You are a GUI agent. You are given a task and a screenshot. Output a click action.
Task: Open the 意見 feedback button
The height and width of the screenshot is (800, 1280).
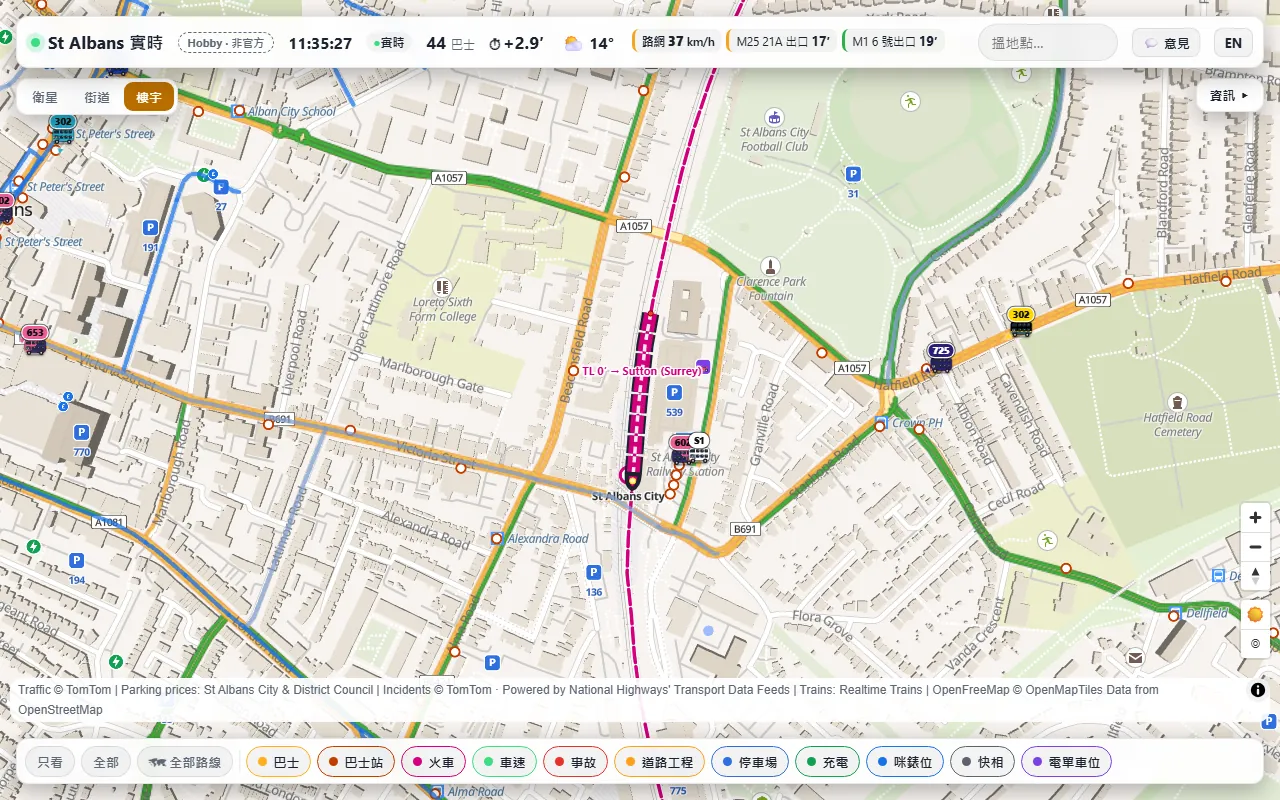(1166, 43)
